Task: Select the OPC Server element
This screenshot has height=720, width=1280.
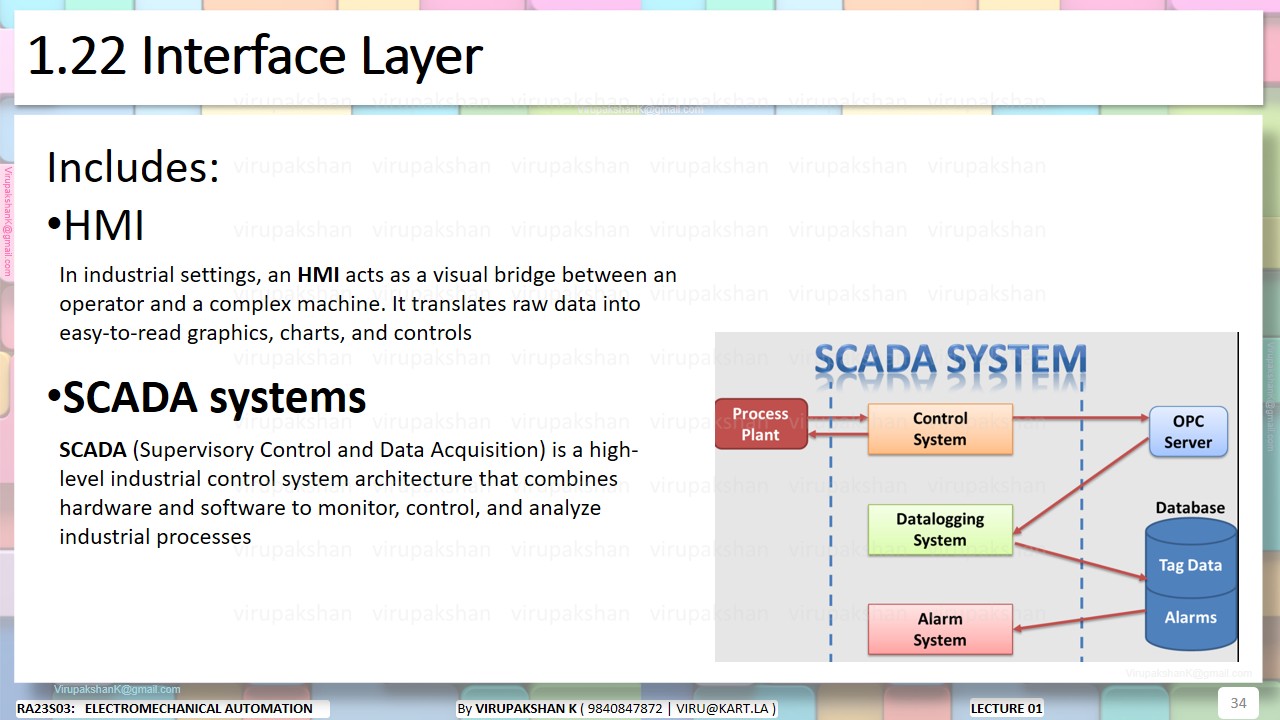Action: click(x=1188, y=431)
